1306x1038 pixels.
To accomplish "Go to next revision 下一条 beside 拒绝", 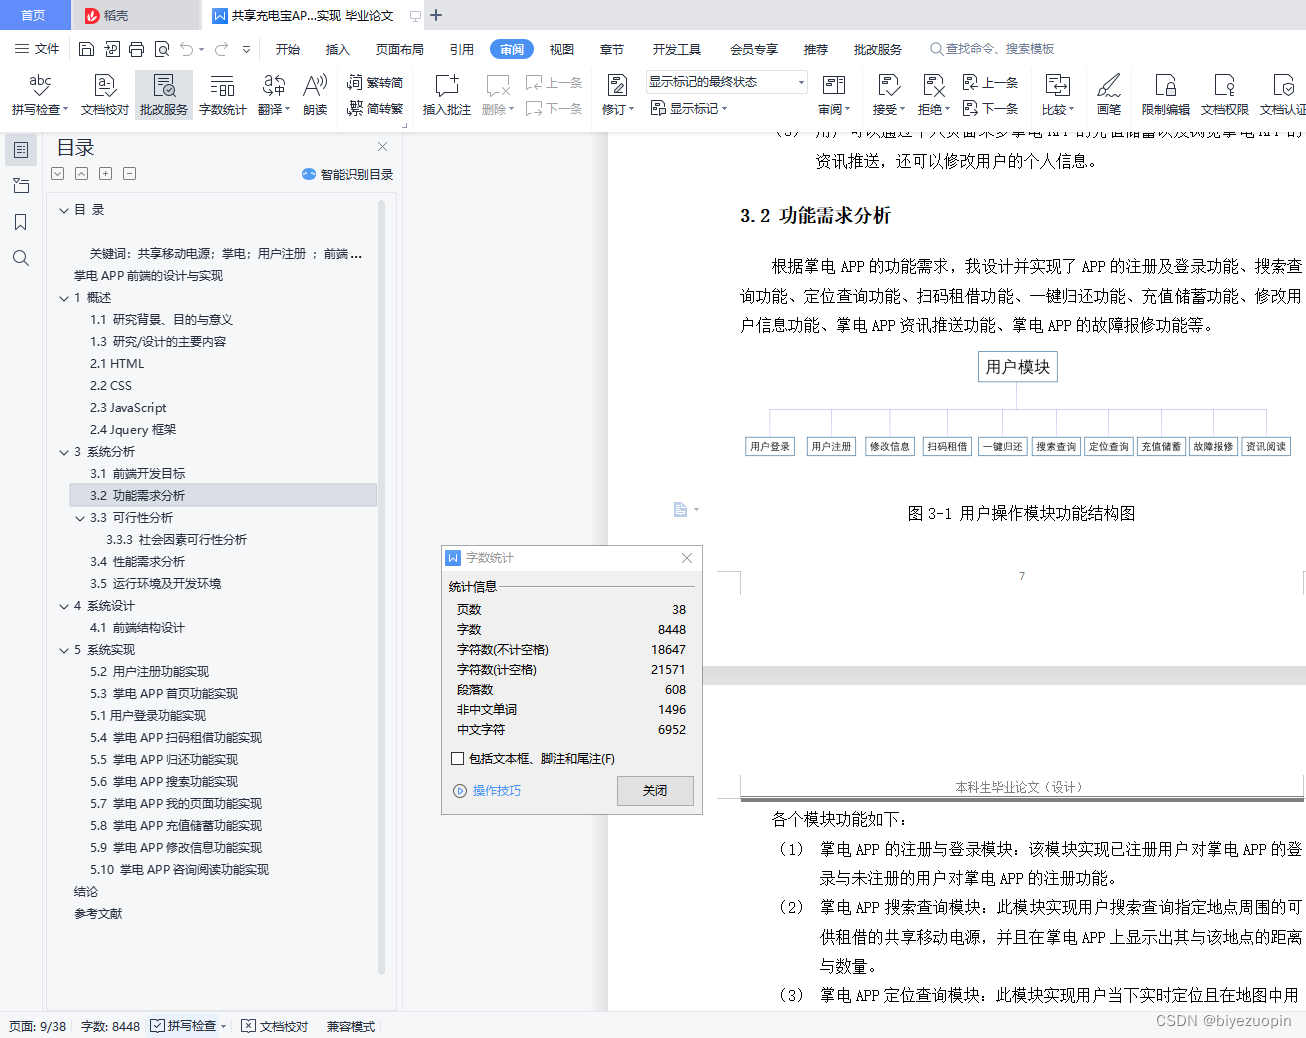I will pos(990,108).
